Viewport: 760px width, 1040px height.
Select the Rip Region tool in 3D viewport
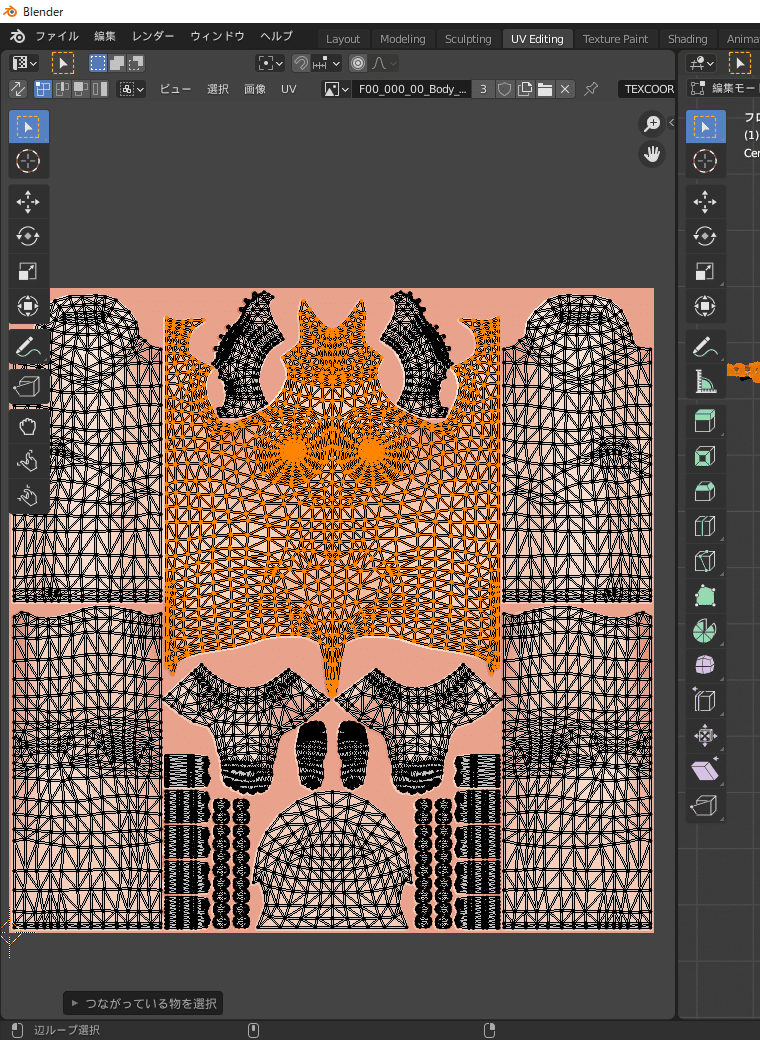[x=705, y=805]
